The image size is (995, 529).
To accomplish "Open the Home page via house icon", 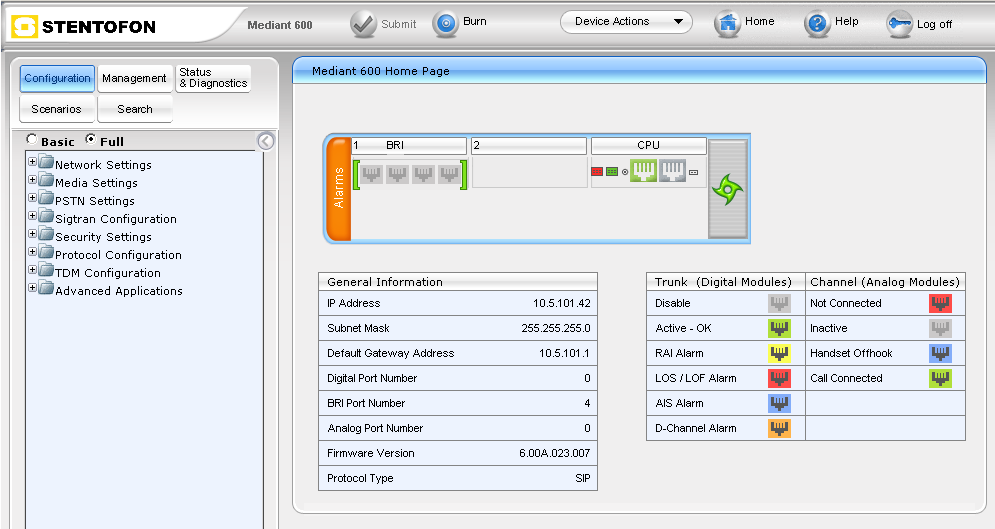I will [x=727, y=23].
